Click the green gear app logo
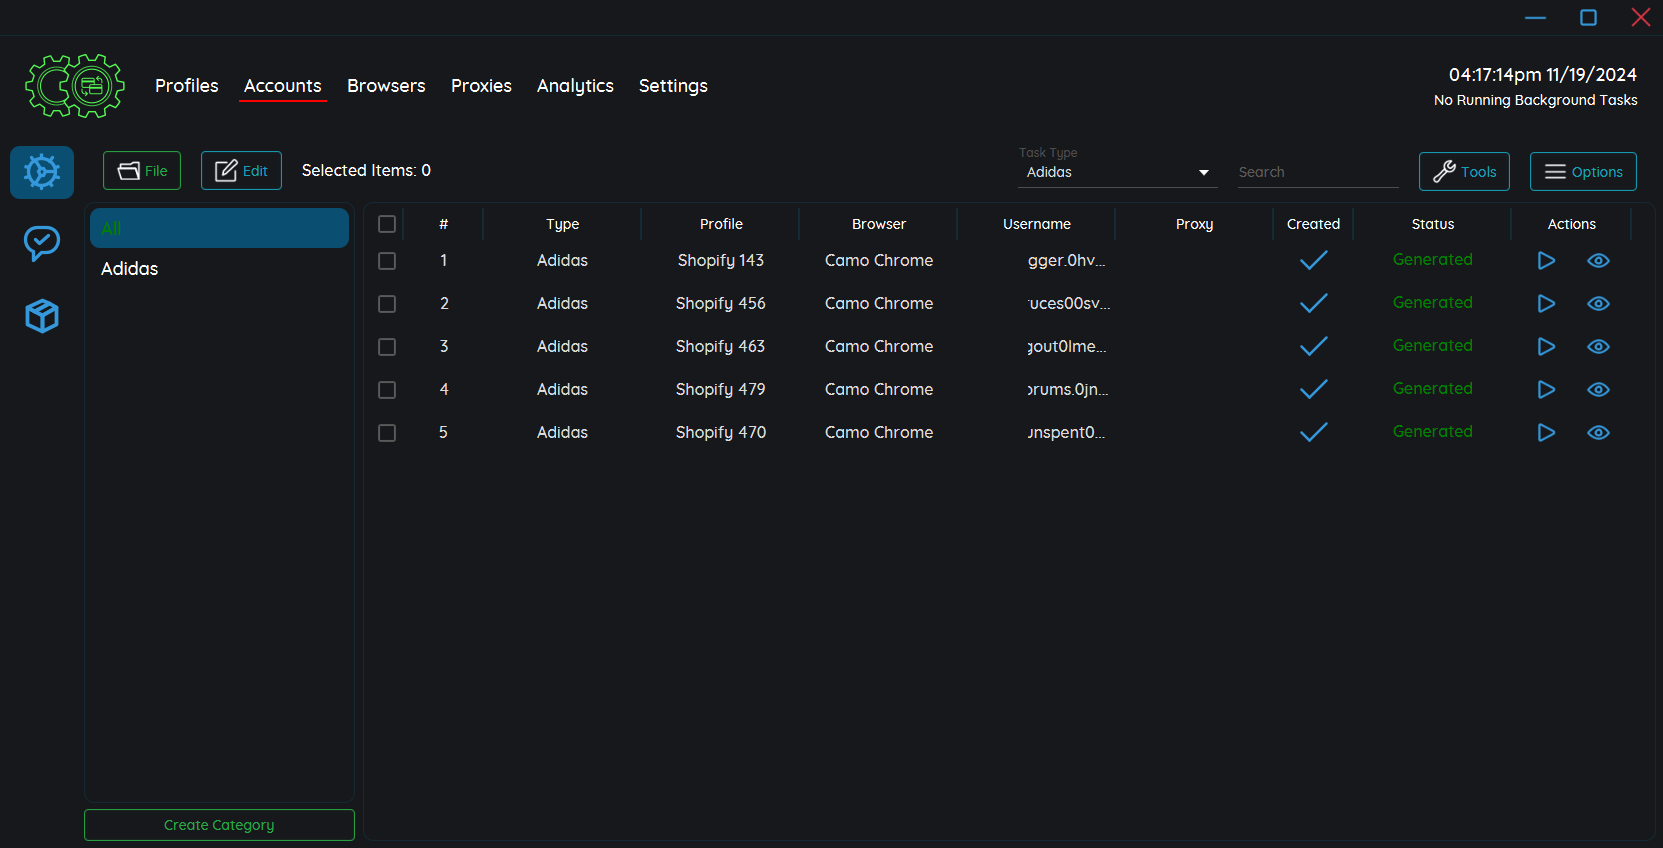1663x848 pixels. (x=75, y=86)
